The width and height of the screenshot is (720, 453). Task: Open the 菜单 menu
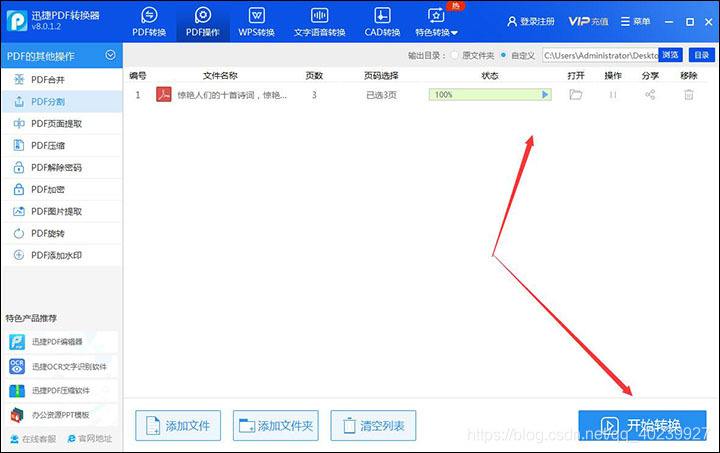[636, 22]
